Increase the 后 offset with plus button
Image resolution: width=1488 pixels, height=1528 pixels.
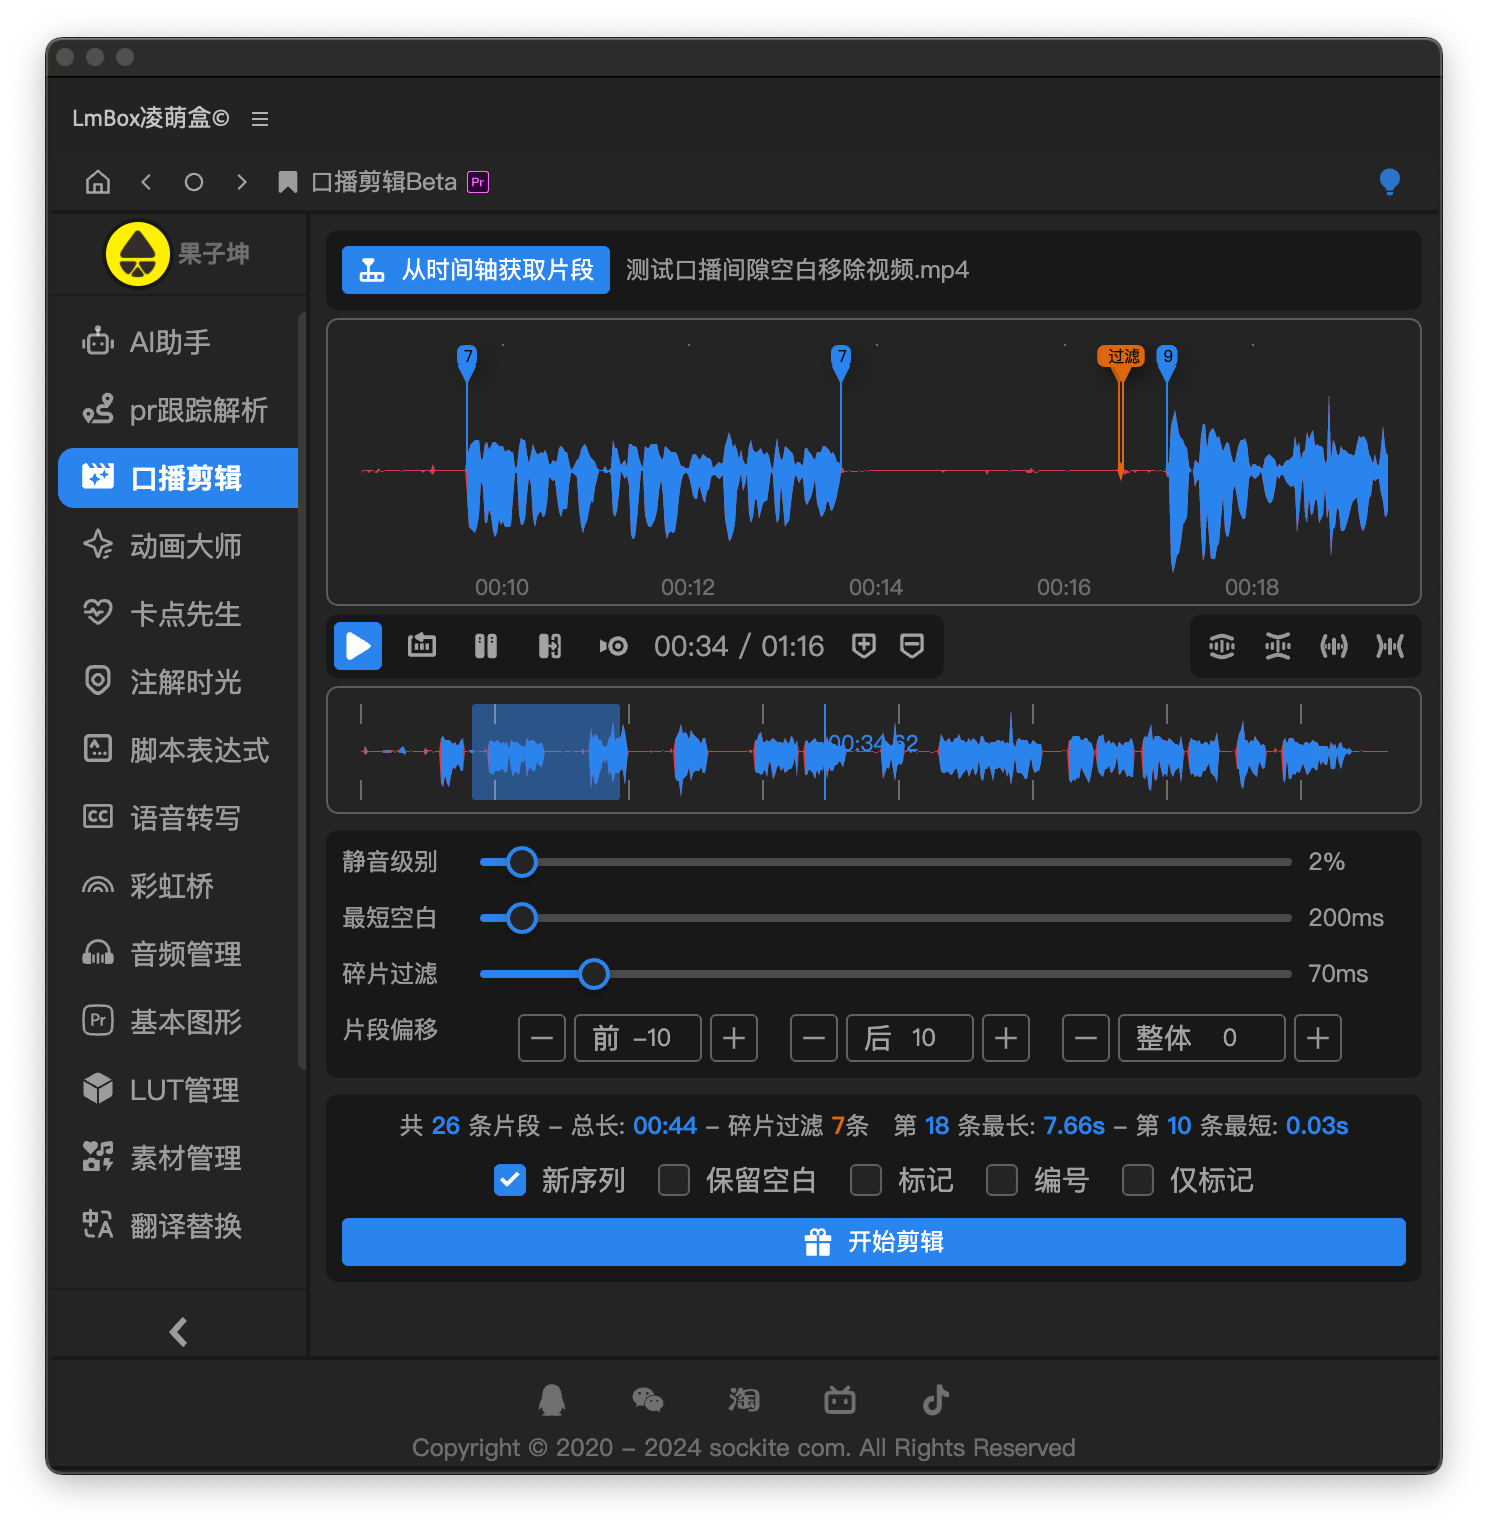(x=1006, y=1038)
